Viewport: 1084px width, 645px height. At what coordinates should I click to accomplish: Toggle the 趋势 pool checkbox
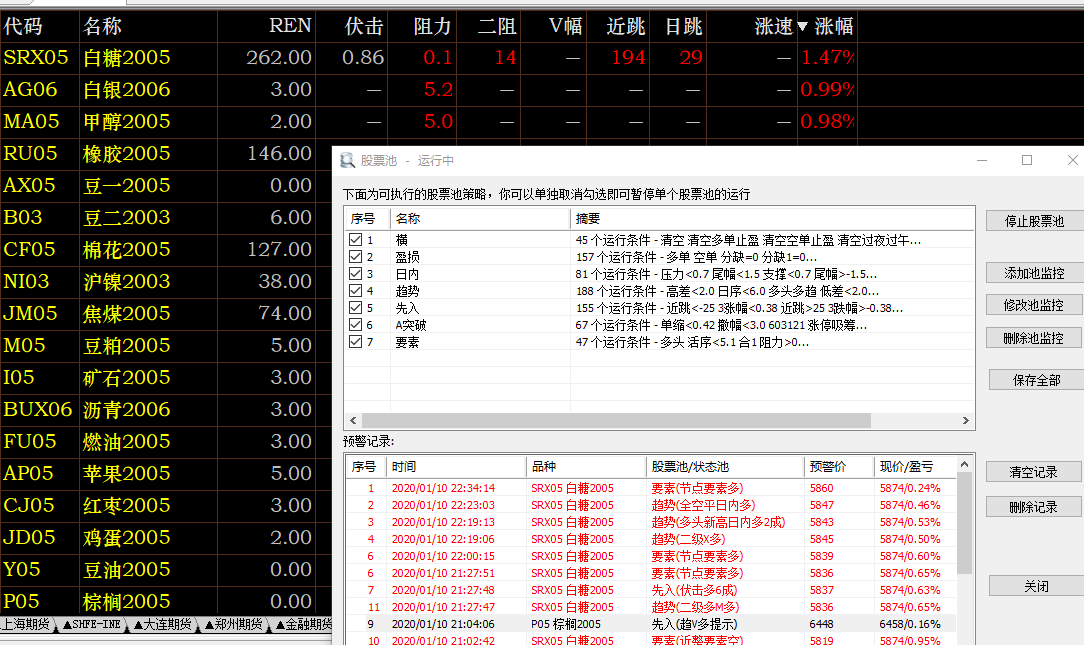pyautogui.click(x=355, y=291)
